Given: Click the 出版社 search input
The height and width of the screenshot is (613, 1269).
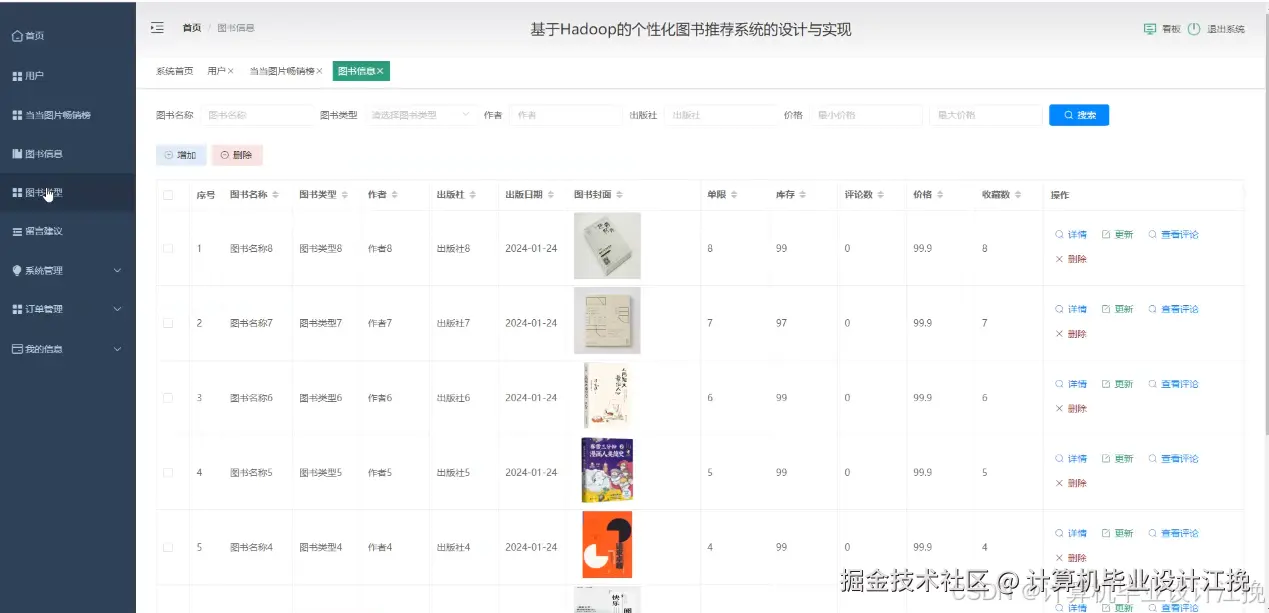Looking at the screenshot, I should [720, 115].
